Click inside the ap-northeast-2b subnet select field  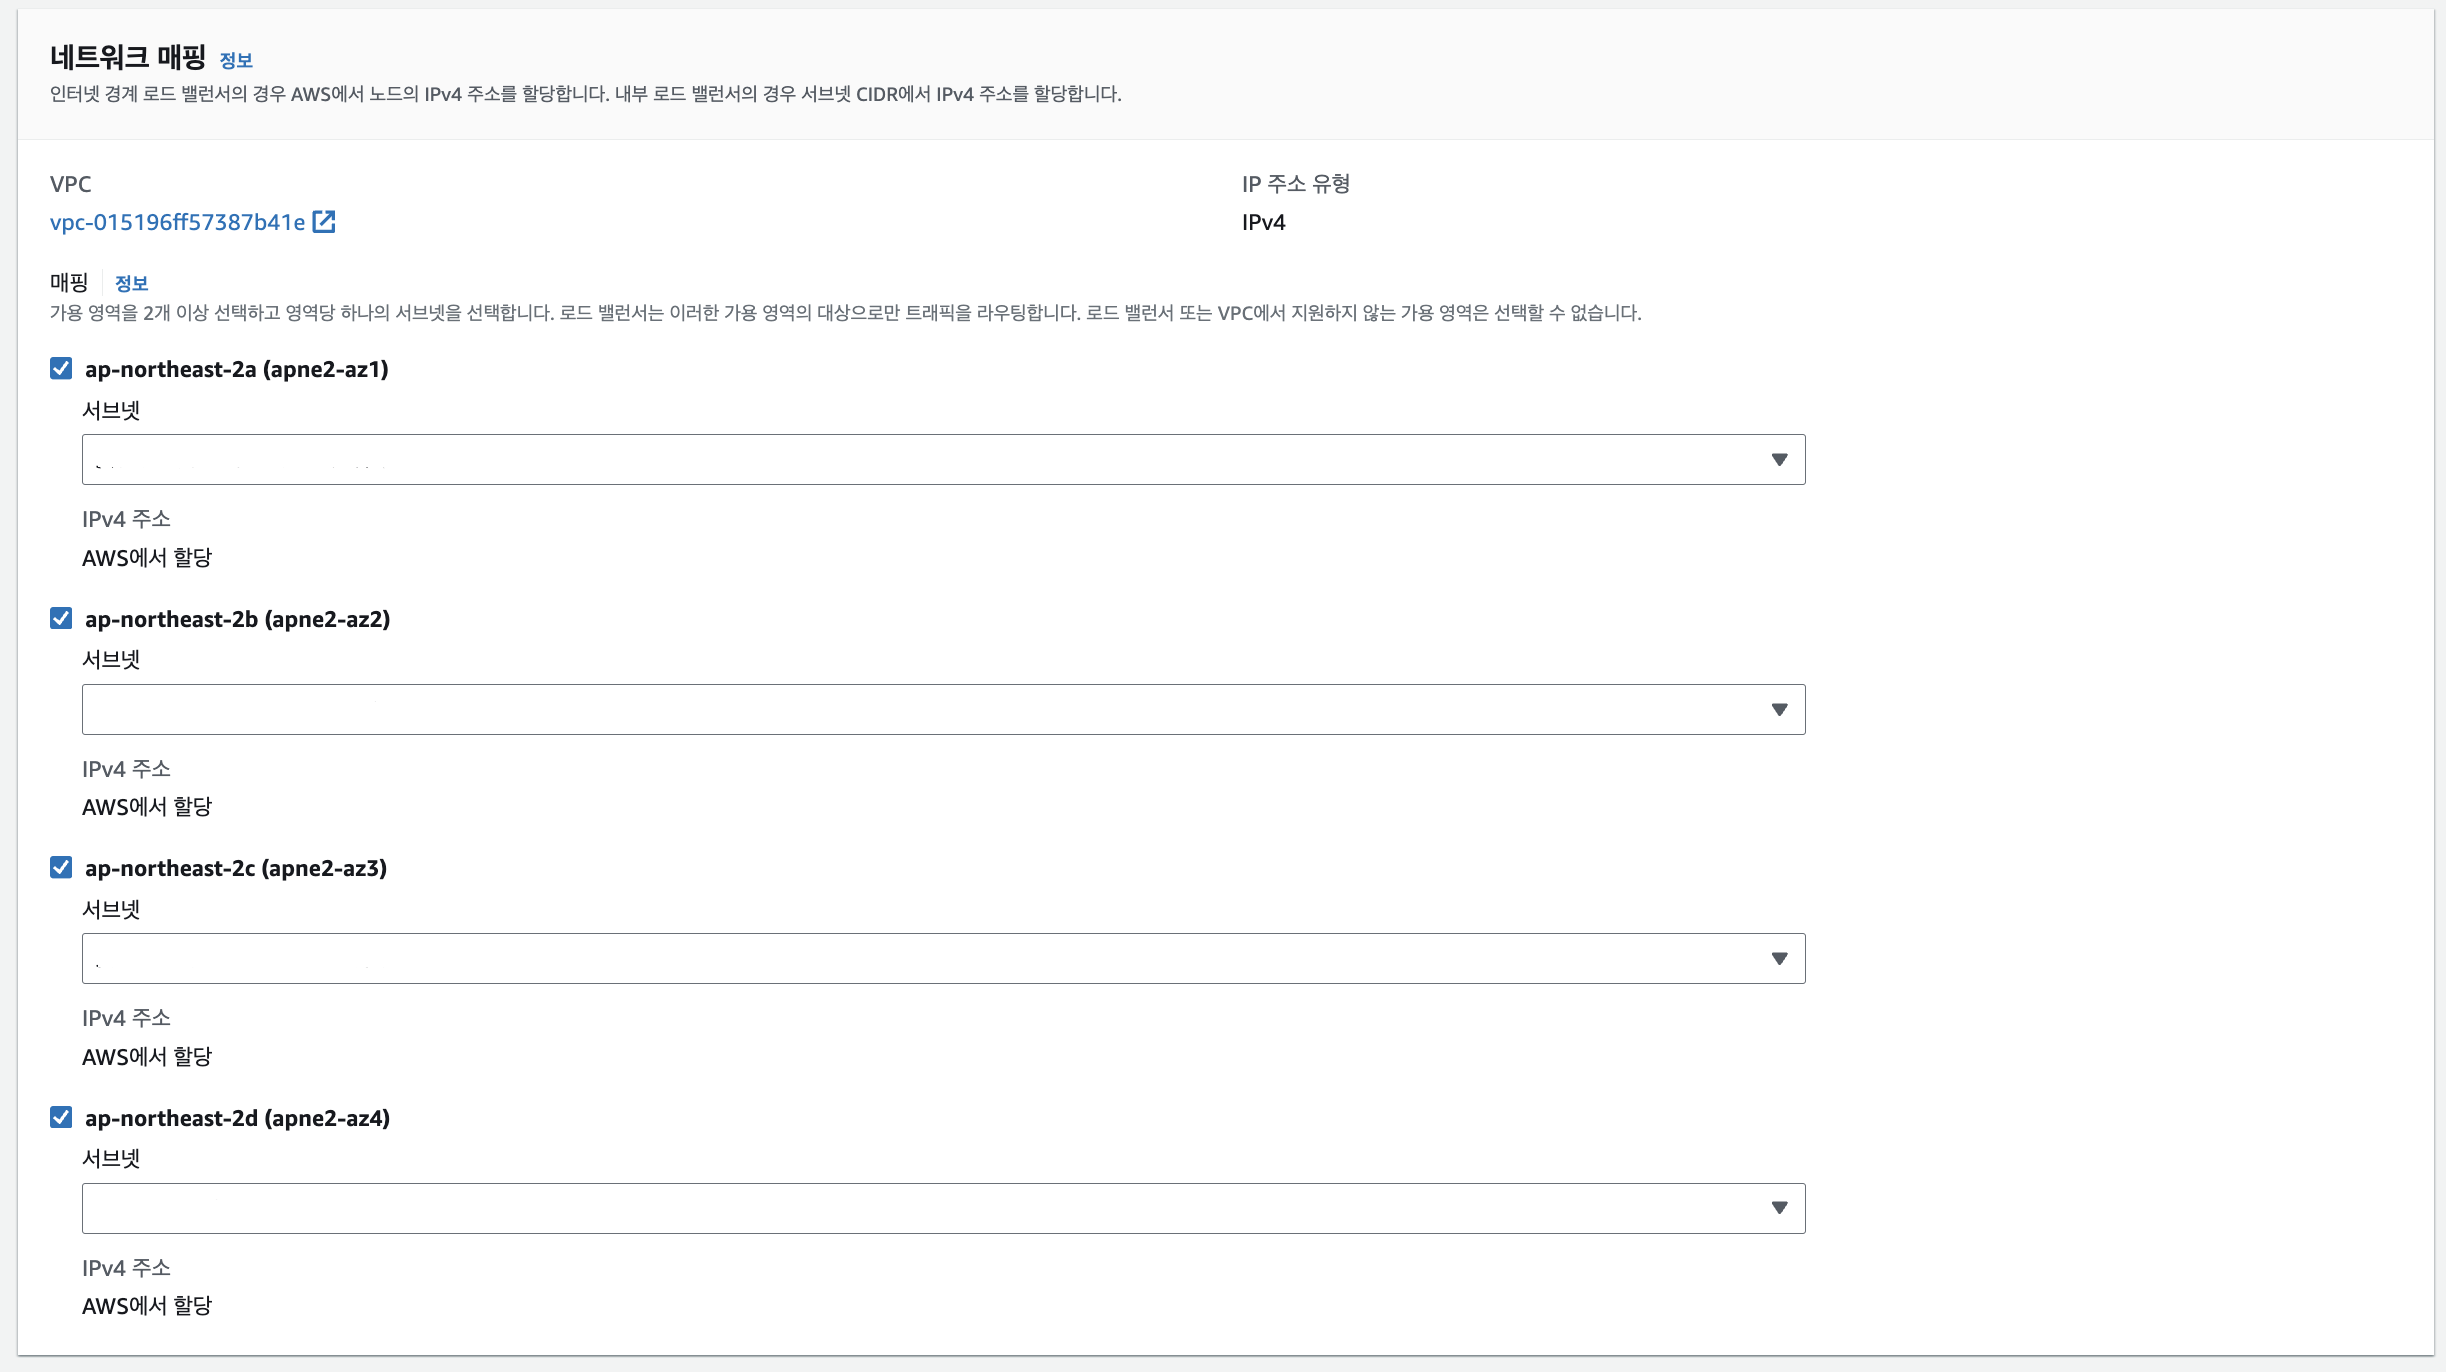900,710
